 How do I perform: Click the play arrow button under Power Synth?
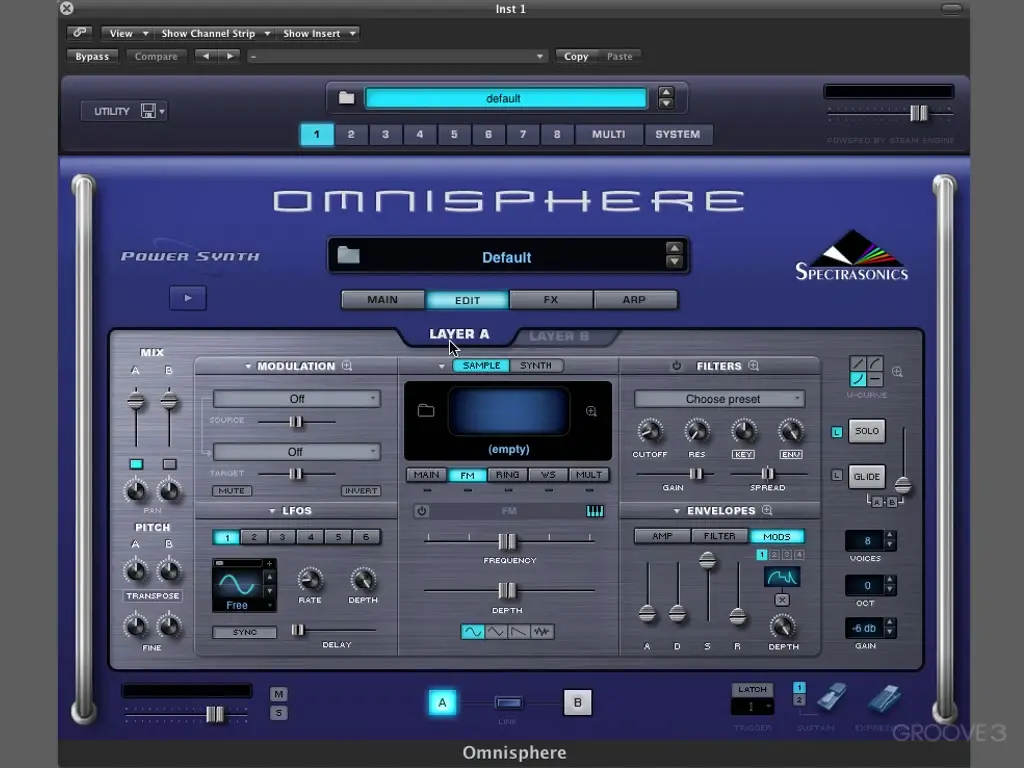187,298
